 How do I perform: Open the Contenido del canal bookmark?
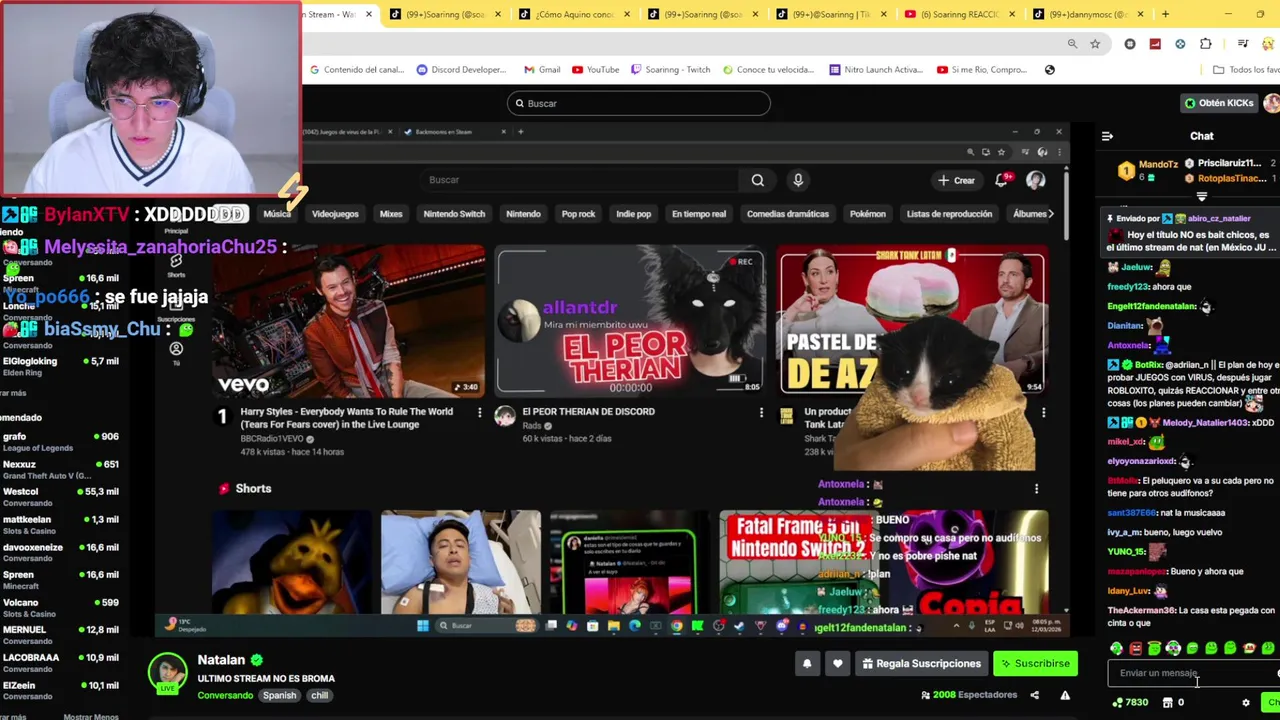[357, 70]
